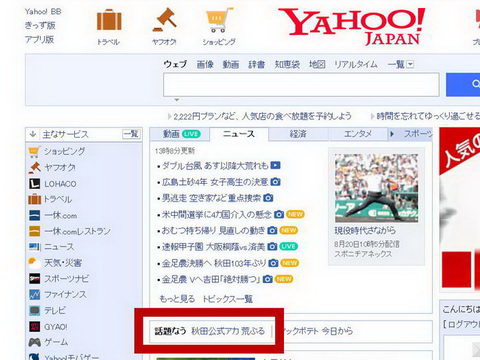This screenshot has height=360, width=480.
Task: Open headline ダブル台風 あす以降大荒れも
Action: [215, 166]
